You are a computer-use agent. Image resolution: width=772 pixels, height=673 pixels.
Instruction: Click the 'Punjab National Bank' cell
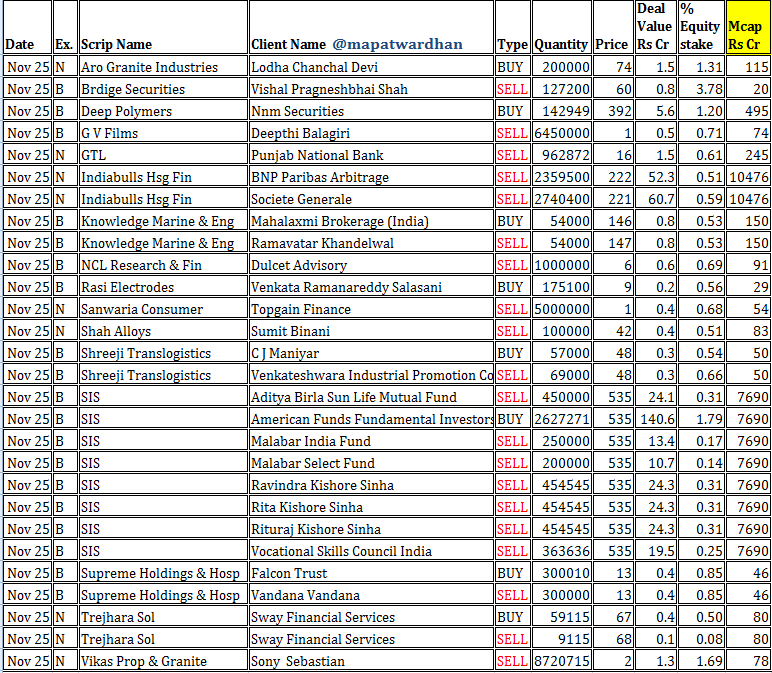pyautogui.click(x=371, y=154)
